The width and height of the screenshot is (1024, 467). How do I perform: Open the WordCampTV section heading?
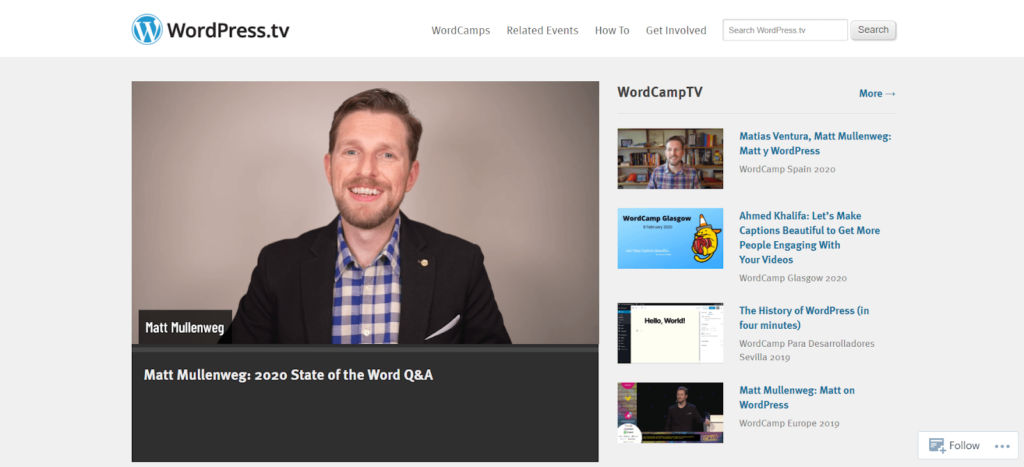(660, 92)
